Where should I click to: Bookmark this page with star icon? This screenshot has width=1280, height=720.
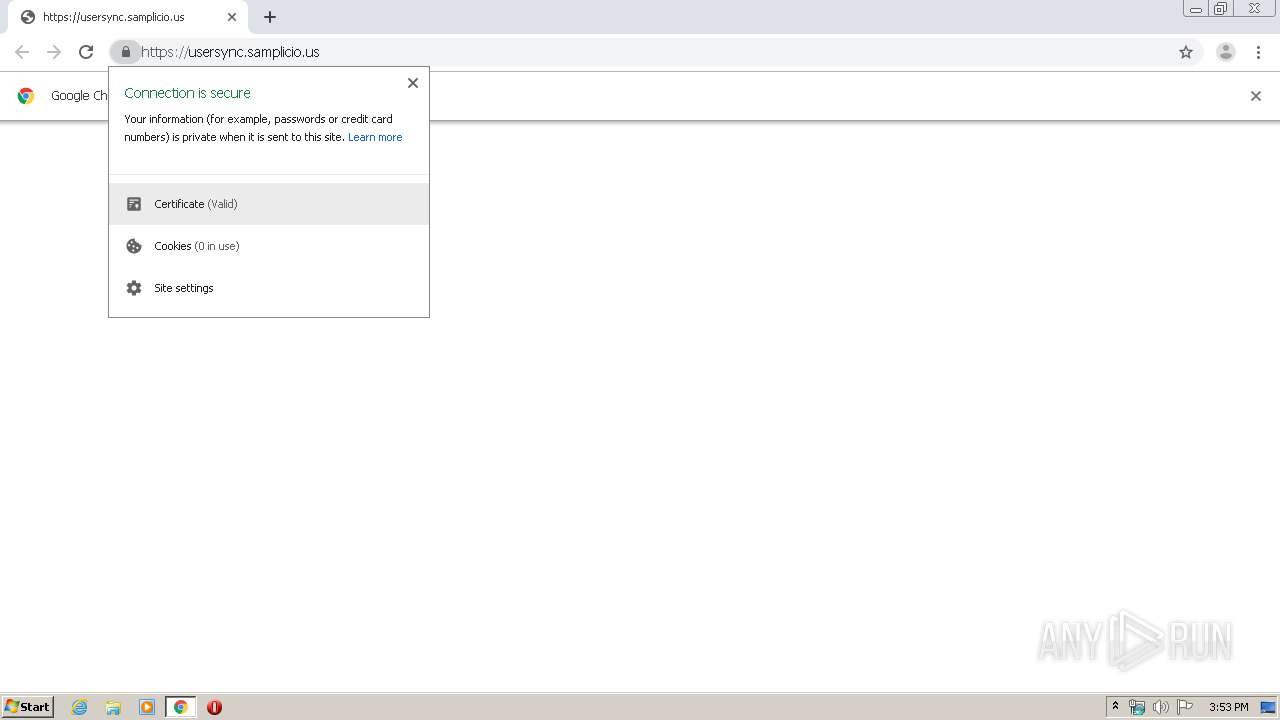(x=1186, y=52)
